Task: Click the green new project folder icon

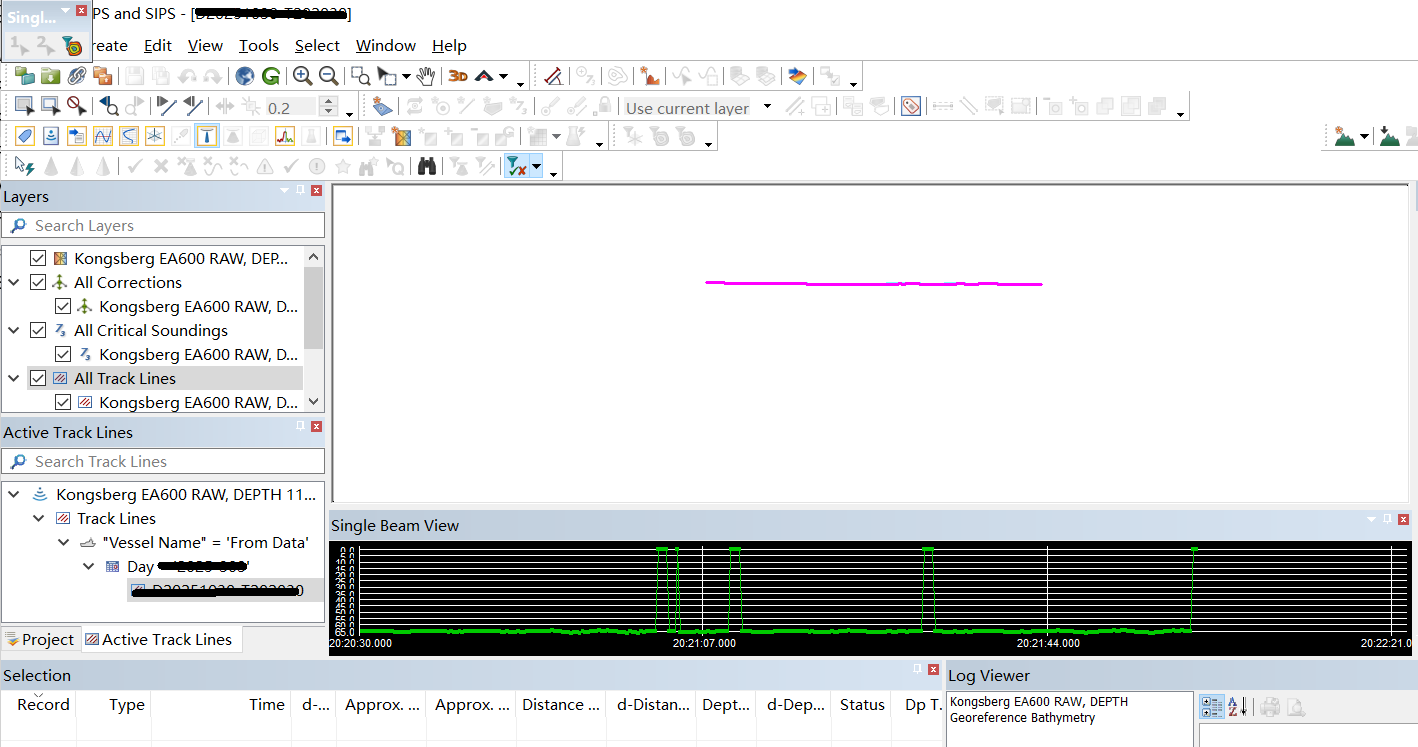Action: 25,76
